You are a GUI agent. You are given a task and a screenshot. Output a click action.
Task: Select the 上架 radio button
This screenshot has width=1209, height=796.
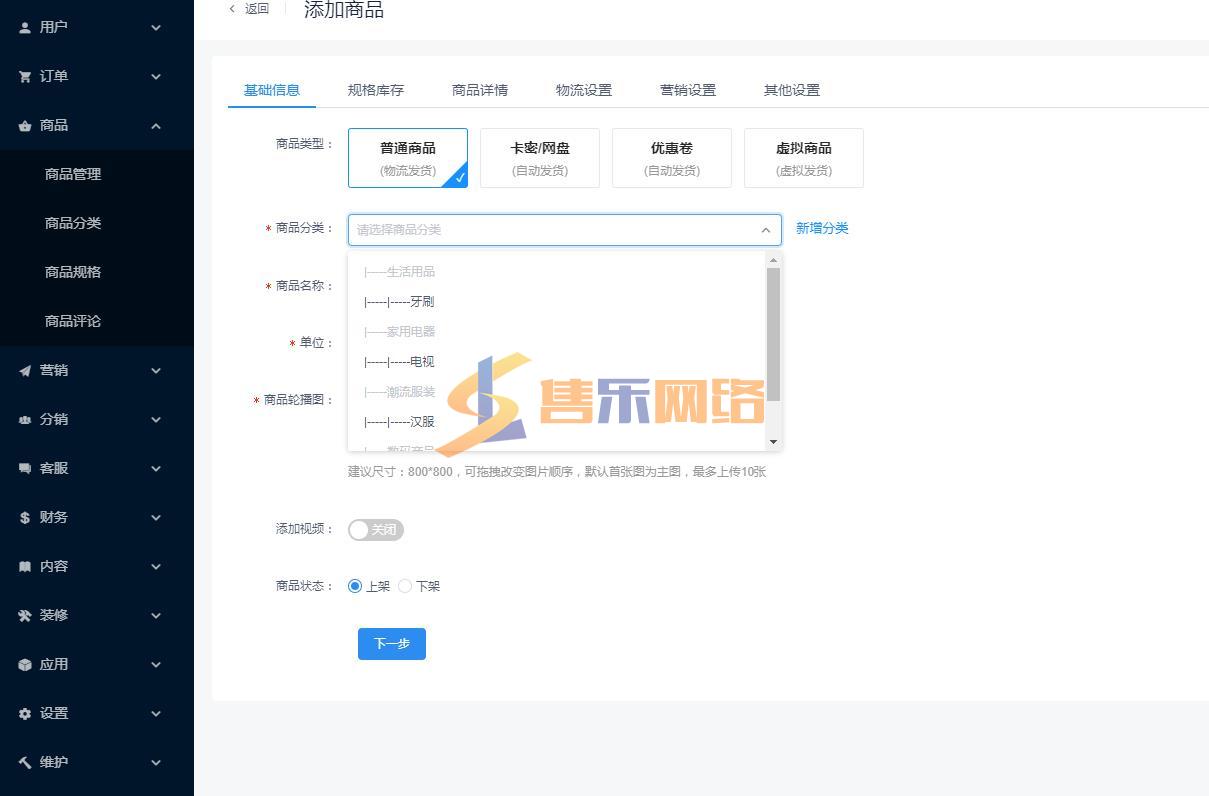(355, 586)
